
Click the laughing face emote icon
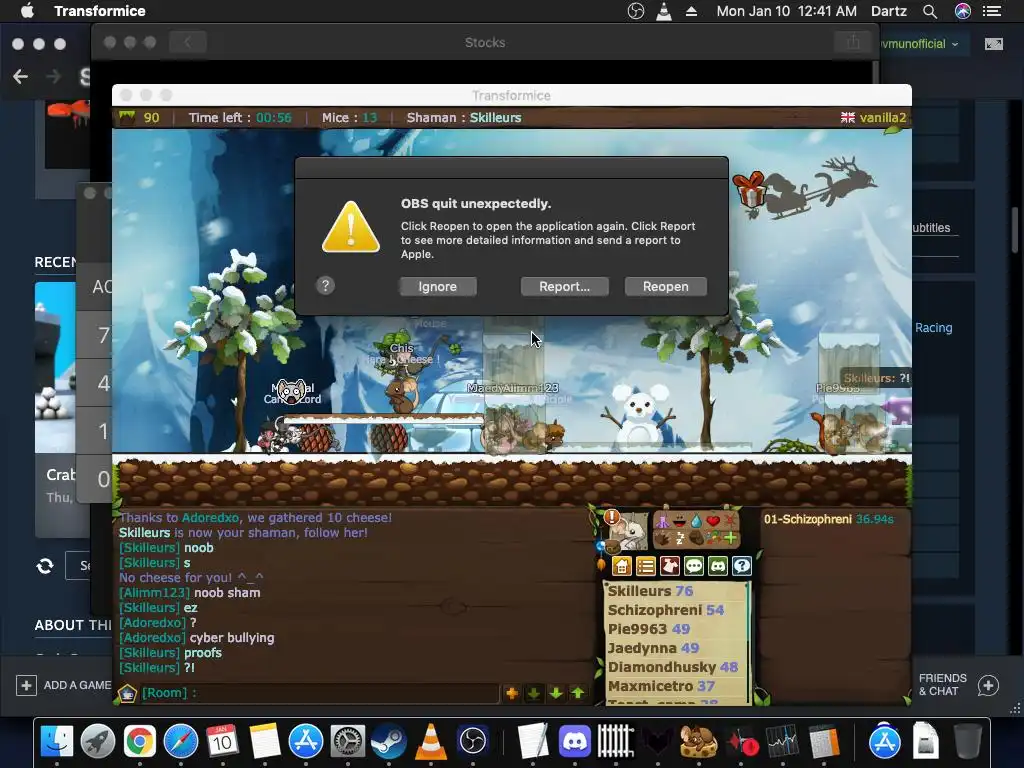[x=680, y=521]
